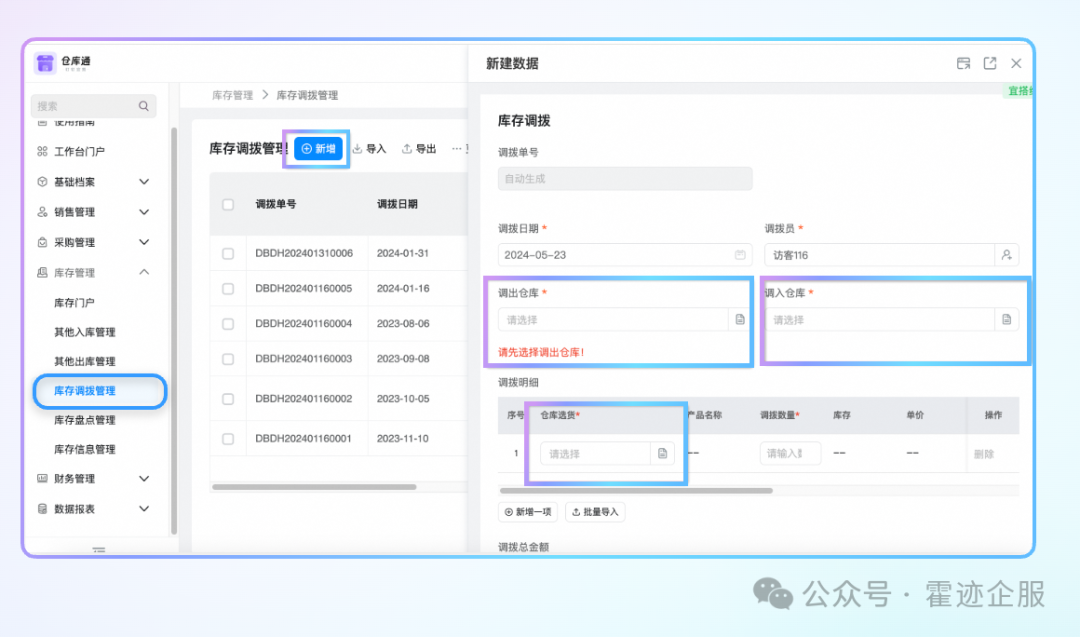The image size is (1080, 637).
Task: Click the 新增 button
Action: [318, 149]
